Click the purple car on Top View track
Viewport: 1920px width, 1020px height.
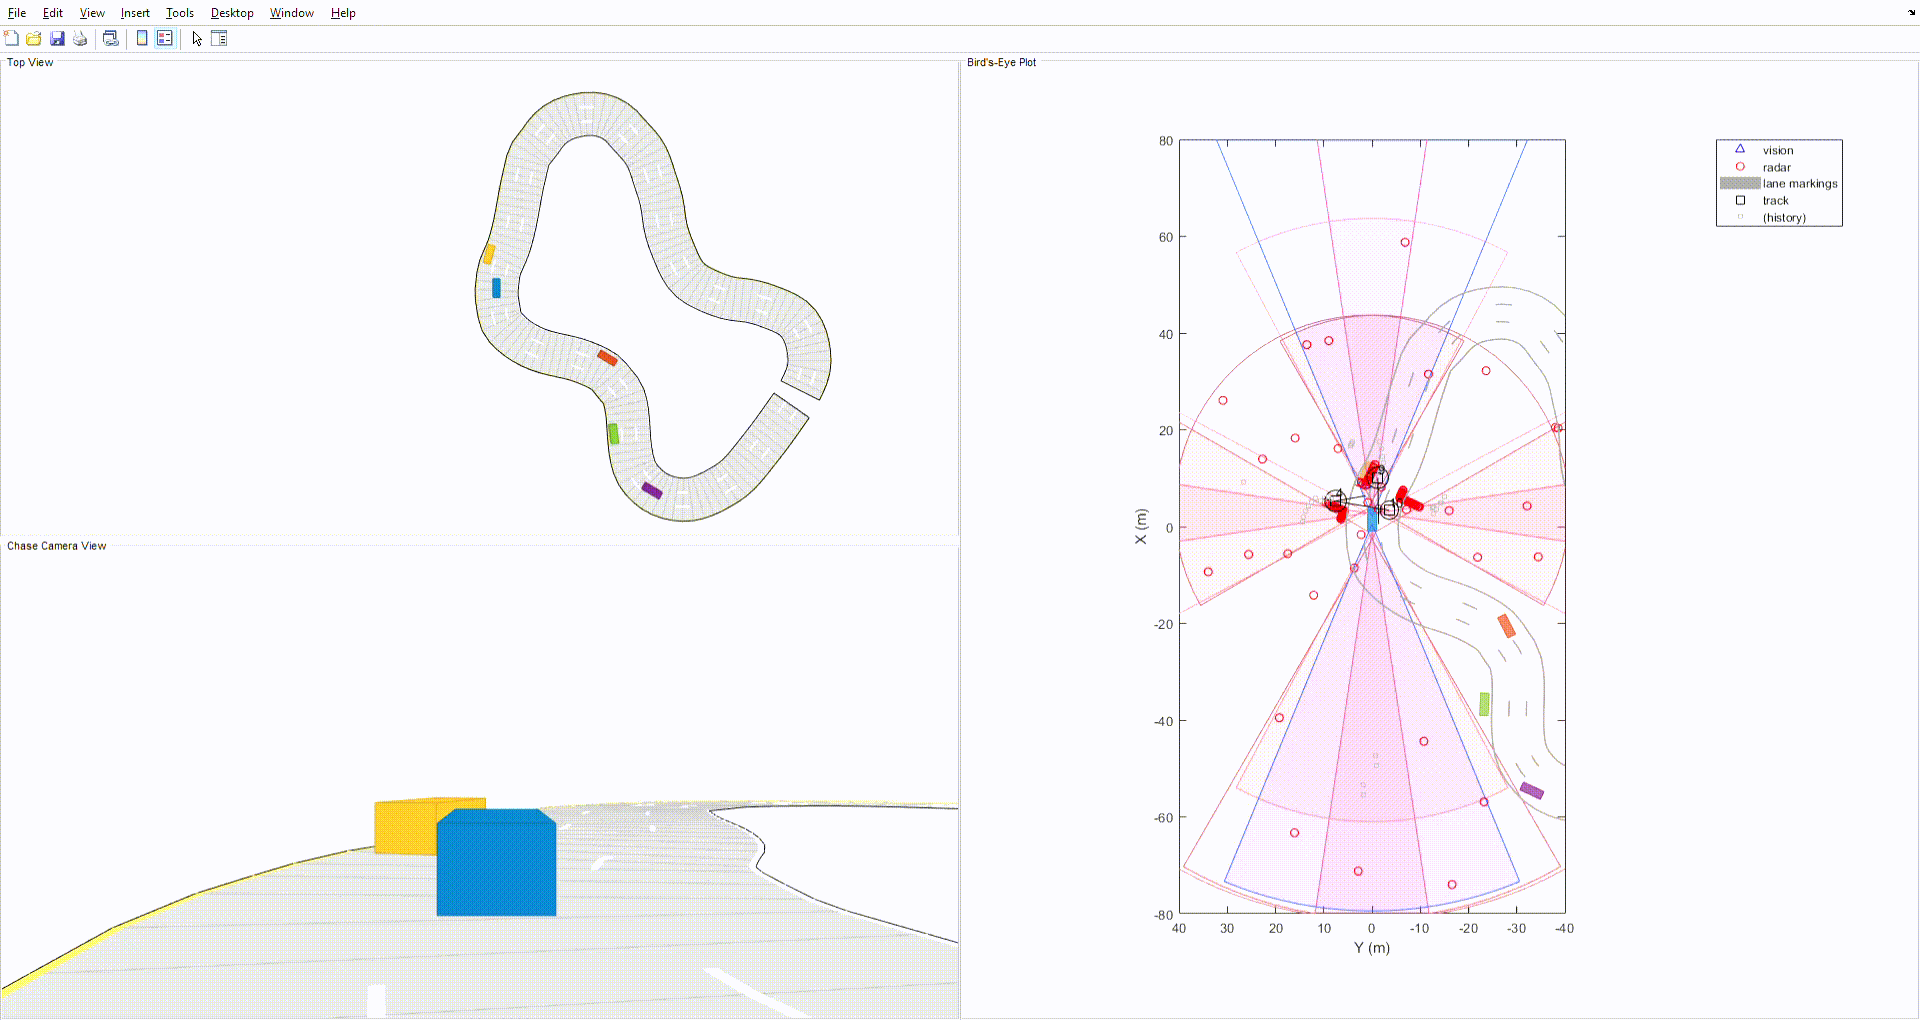click(x=652, y=490)
